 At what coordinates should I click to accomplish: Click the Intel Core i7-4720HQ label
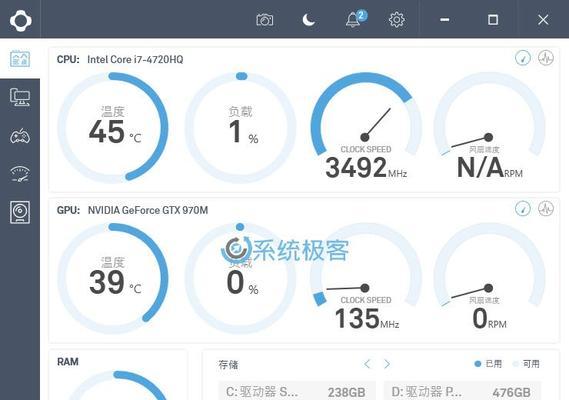click(135, 60)
